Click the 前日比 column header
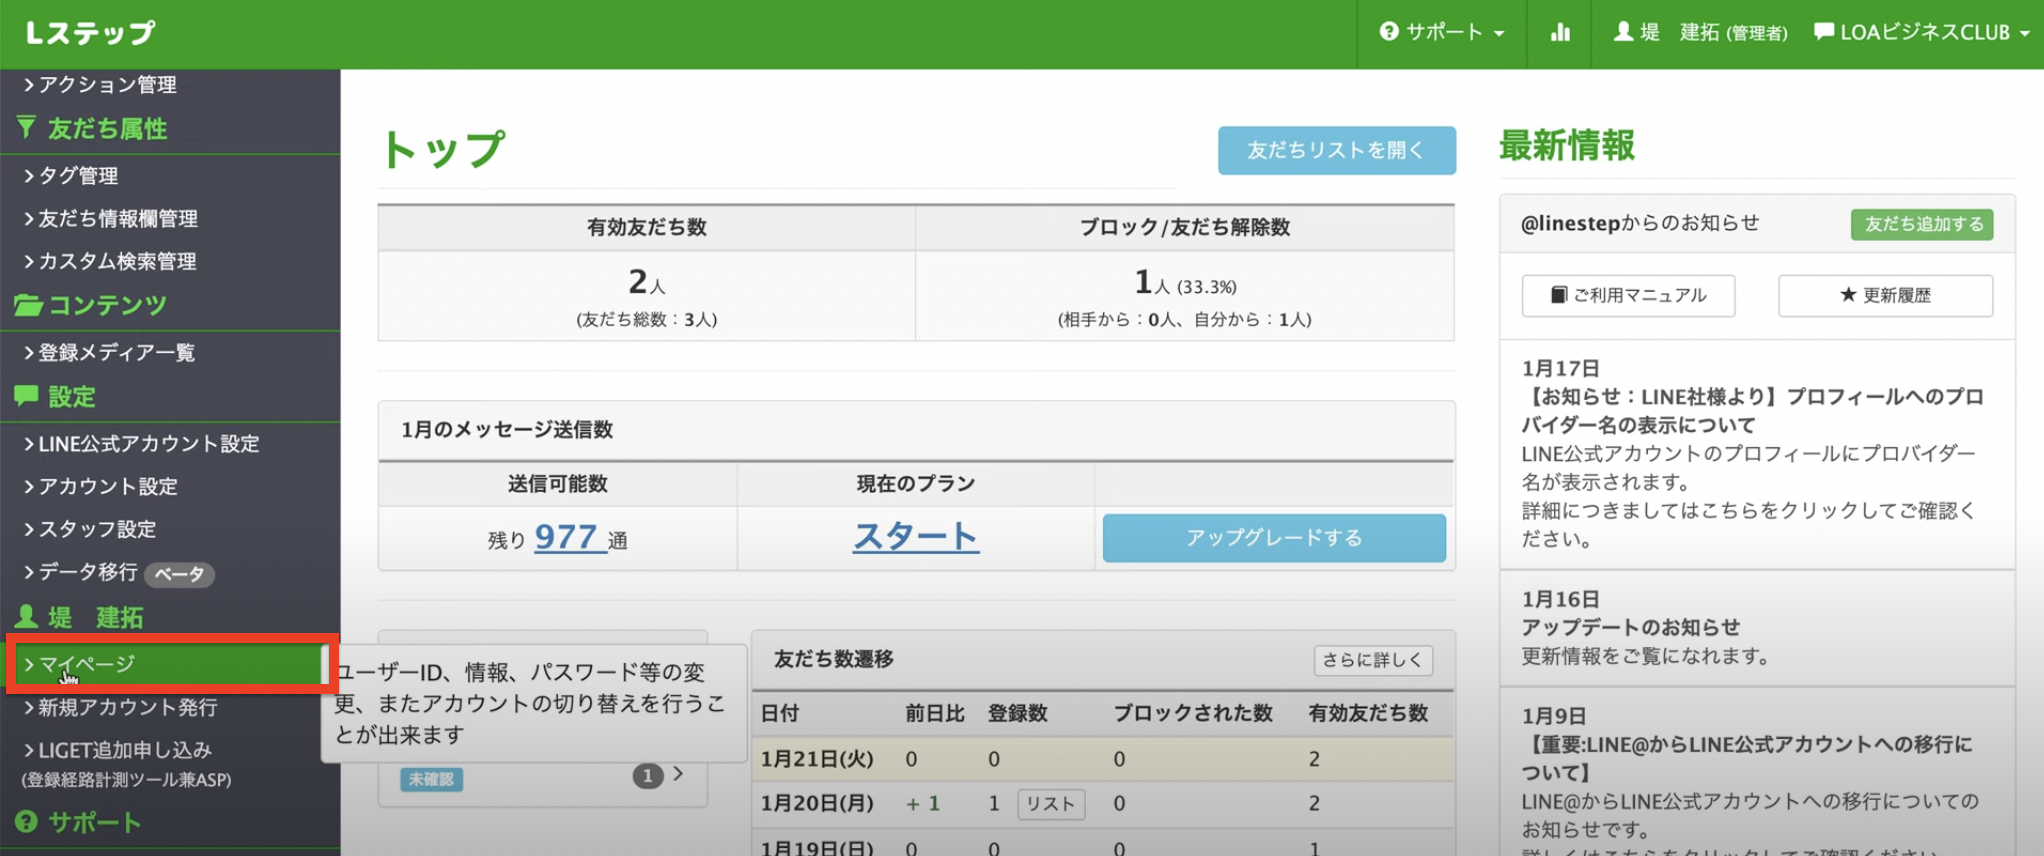 935,713
